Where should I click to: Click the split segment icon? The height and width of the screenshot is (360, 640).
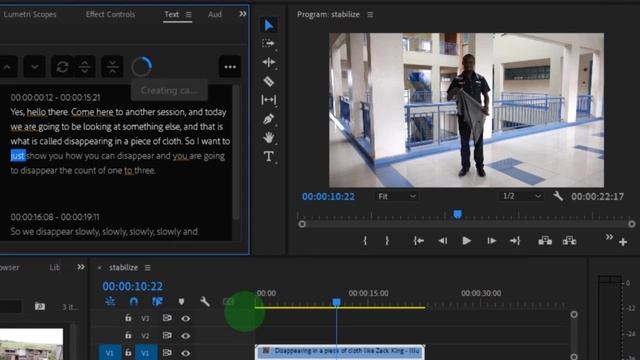(x=85, y=67)
